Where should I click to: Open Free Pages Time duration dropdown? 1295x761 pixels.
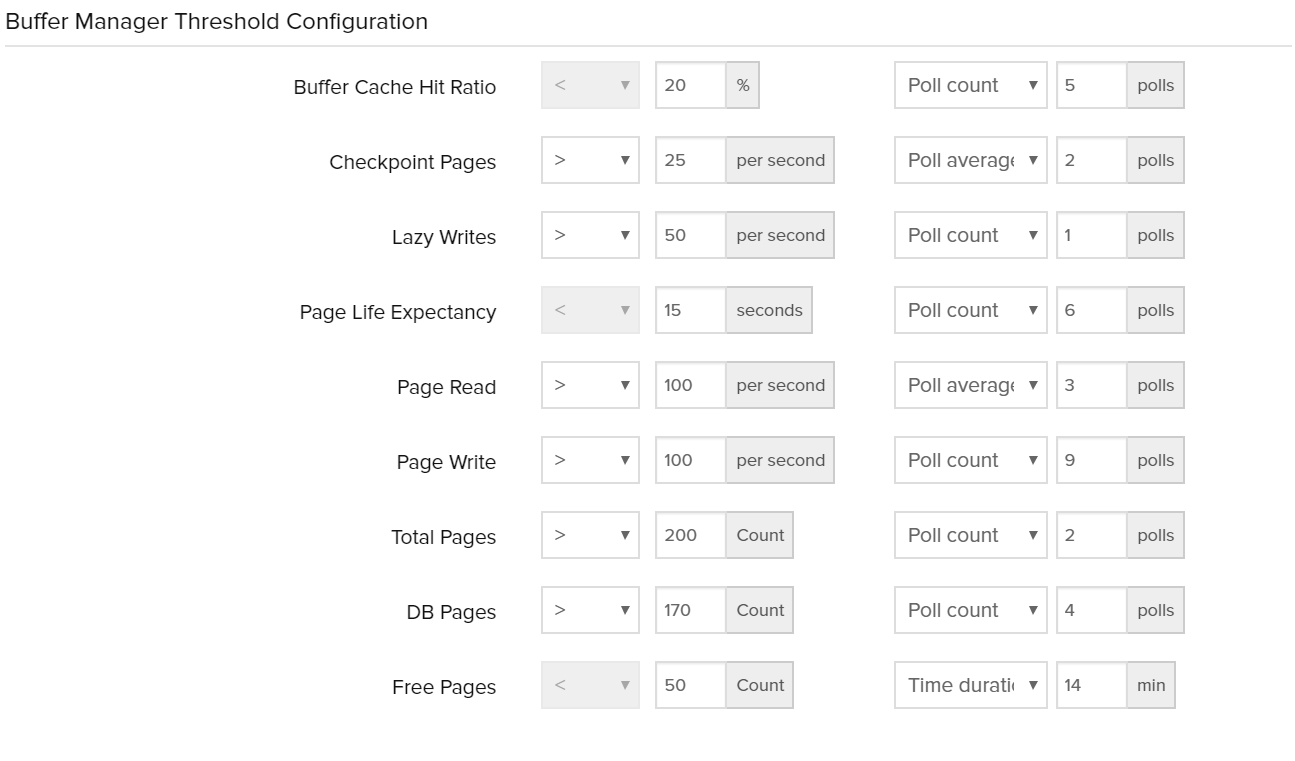click(971, 685)
